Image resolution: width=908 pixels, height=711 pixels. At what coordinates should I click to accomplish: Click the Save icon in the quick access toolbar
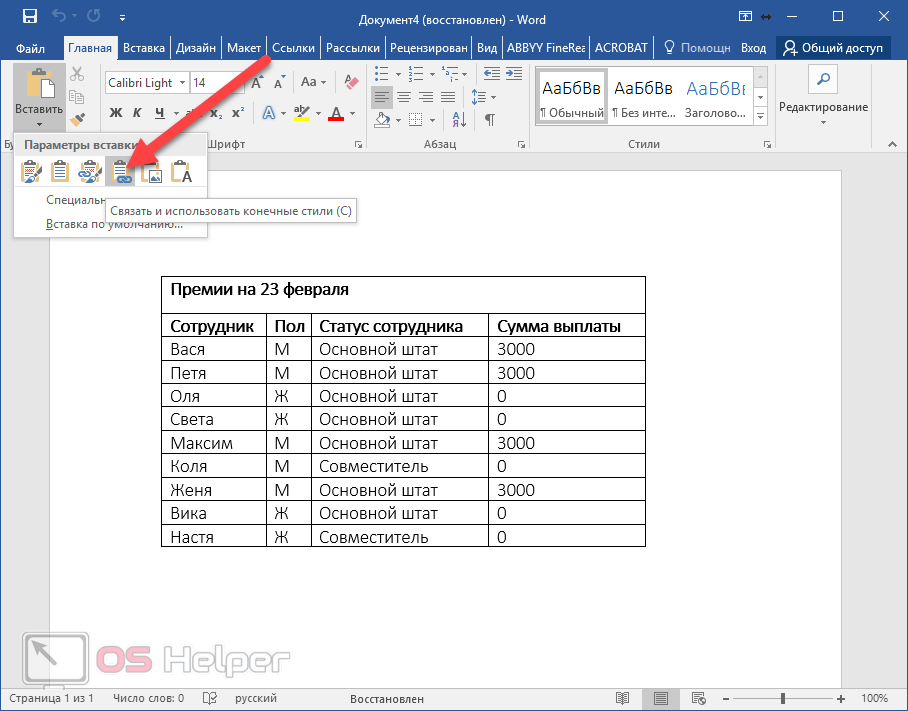[30, 17]
